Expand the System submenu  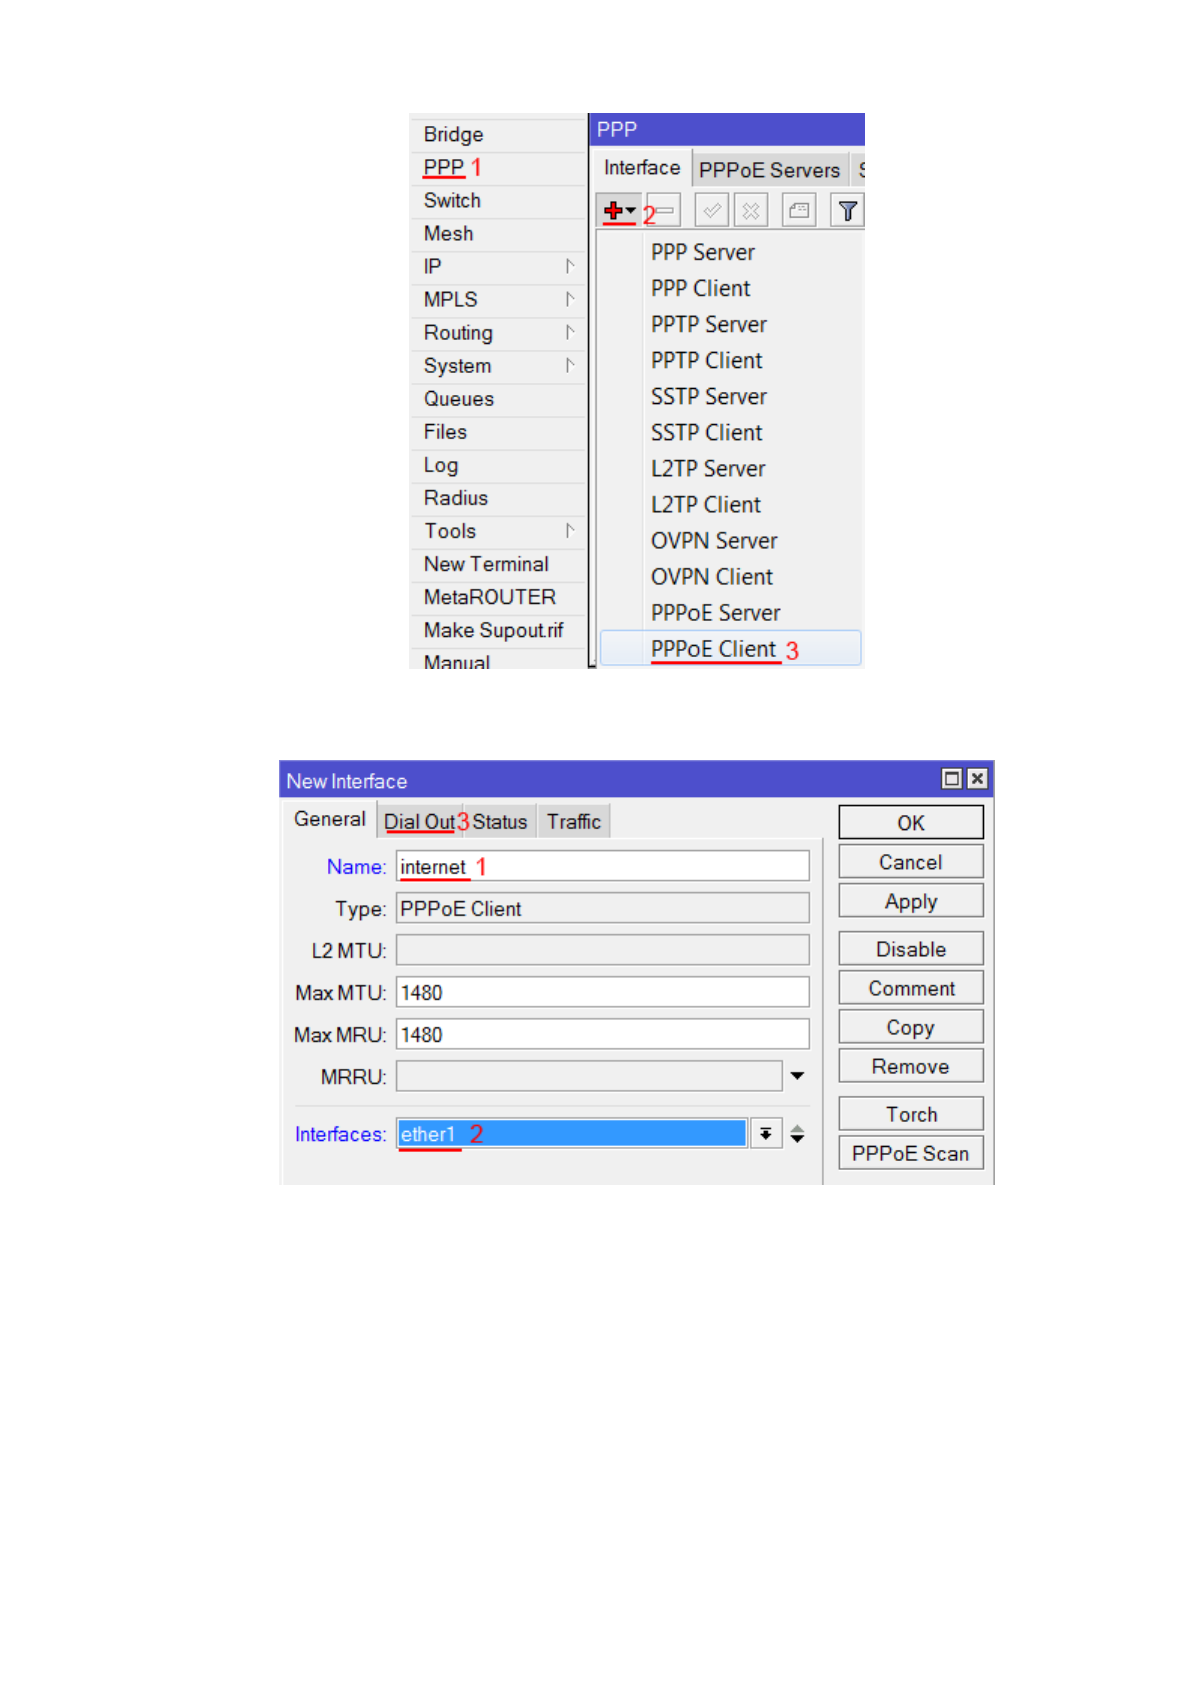[x=570, y=365]
